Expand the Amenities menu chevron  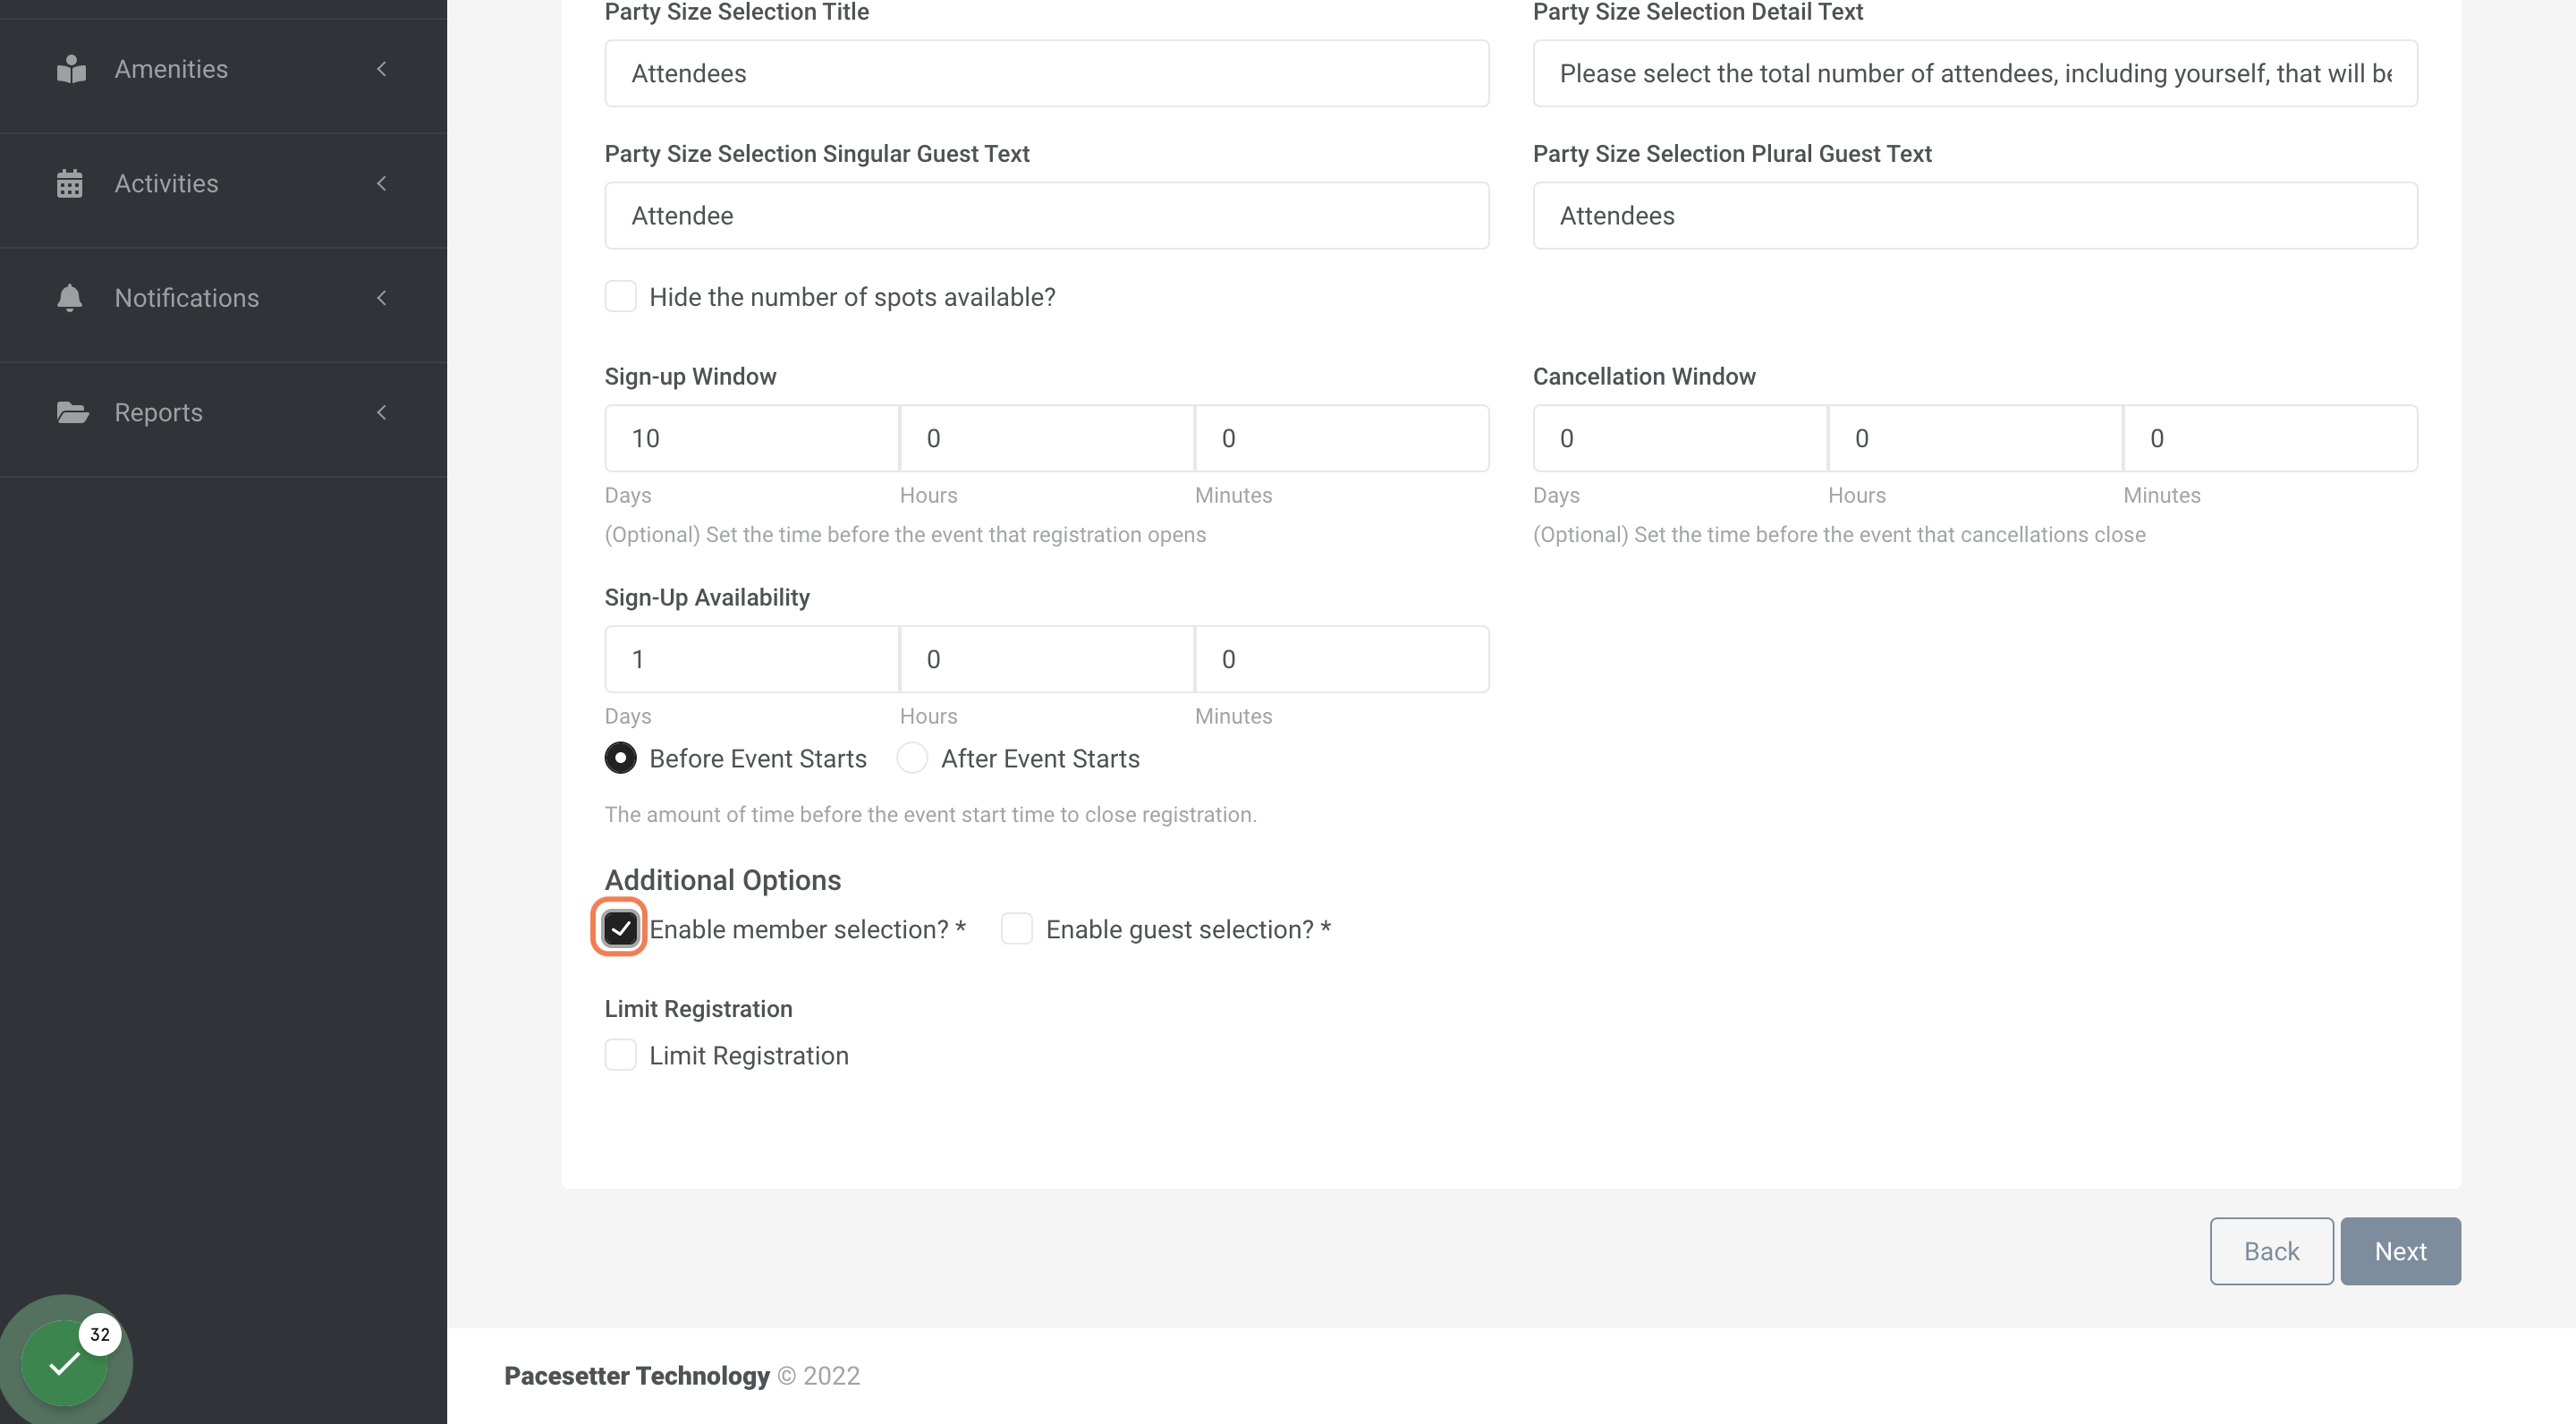pyautogui.click(x=381, y=69)
